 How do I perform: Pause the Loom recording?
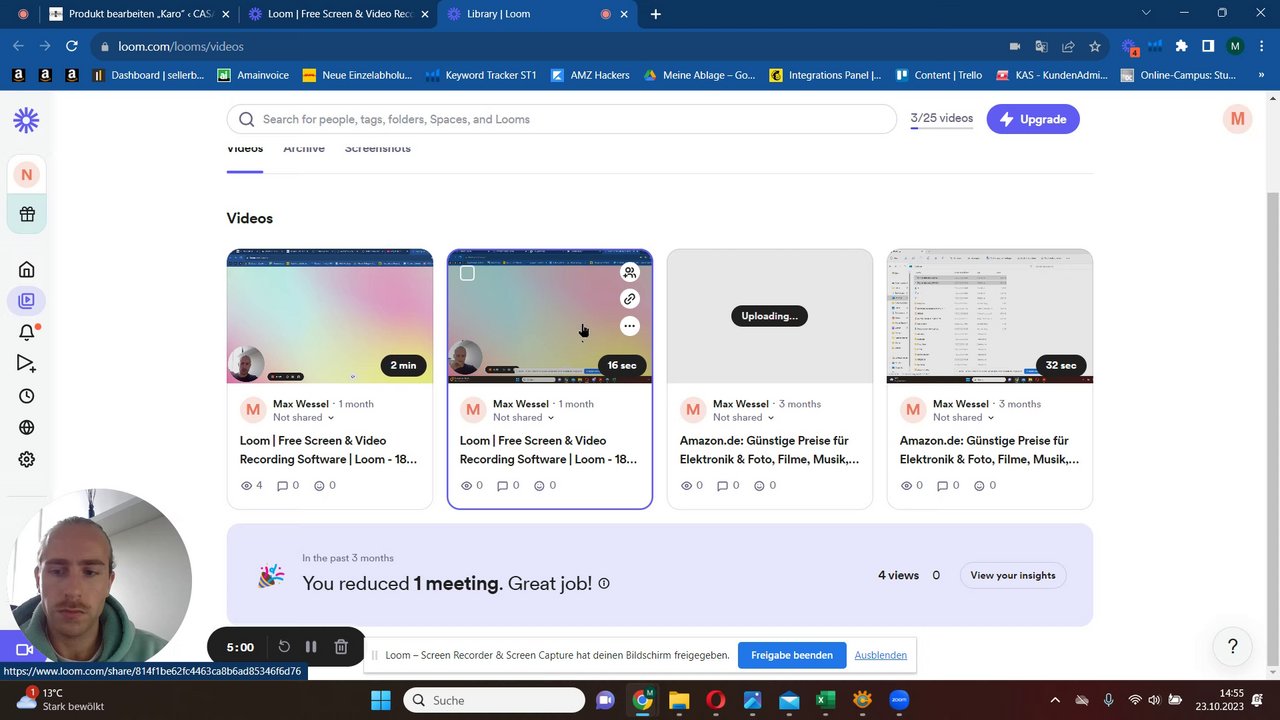point(311,647)
